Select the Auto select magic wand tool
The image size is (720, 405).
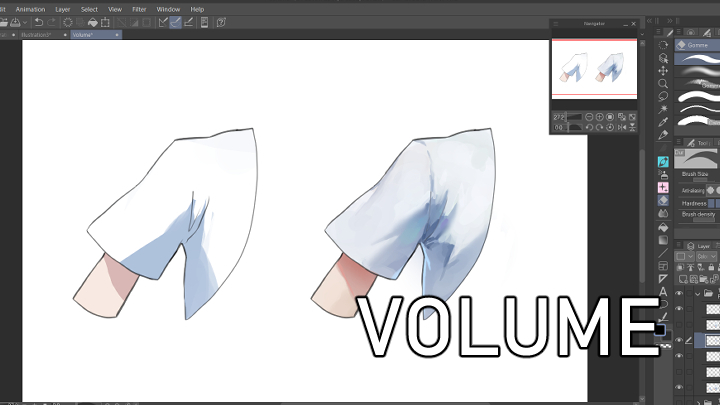click(663, 109)
